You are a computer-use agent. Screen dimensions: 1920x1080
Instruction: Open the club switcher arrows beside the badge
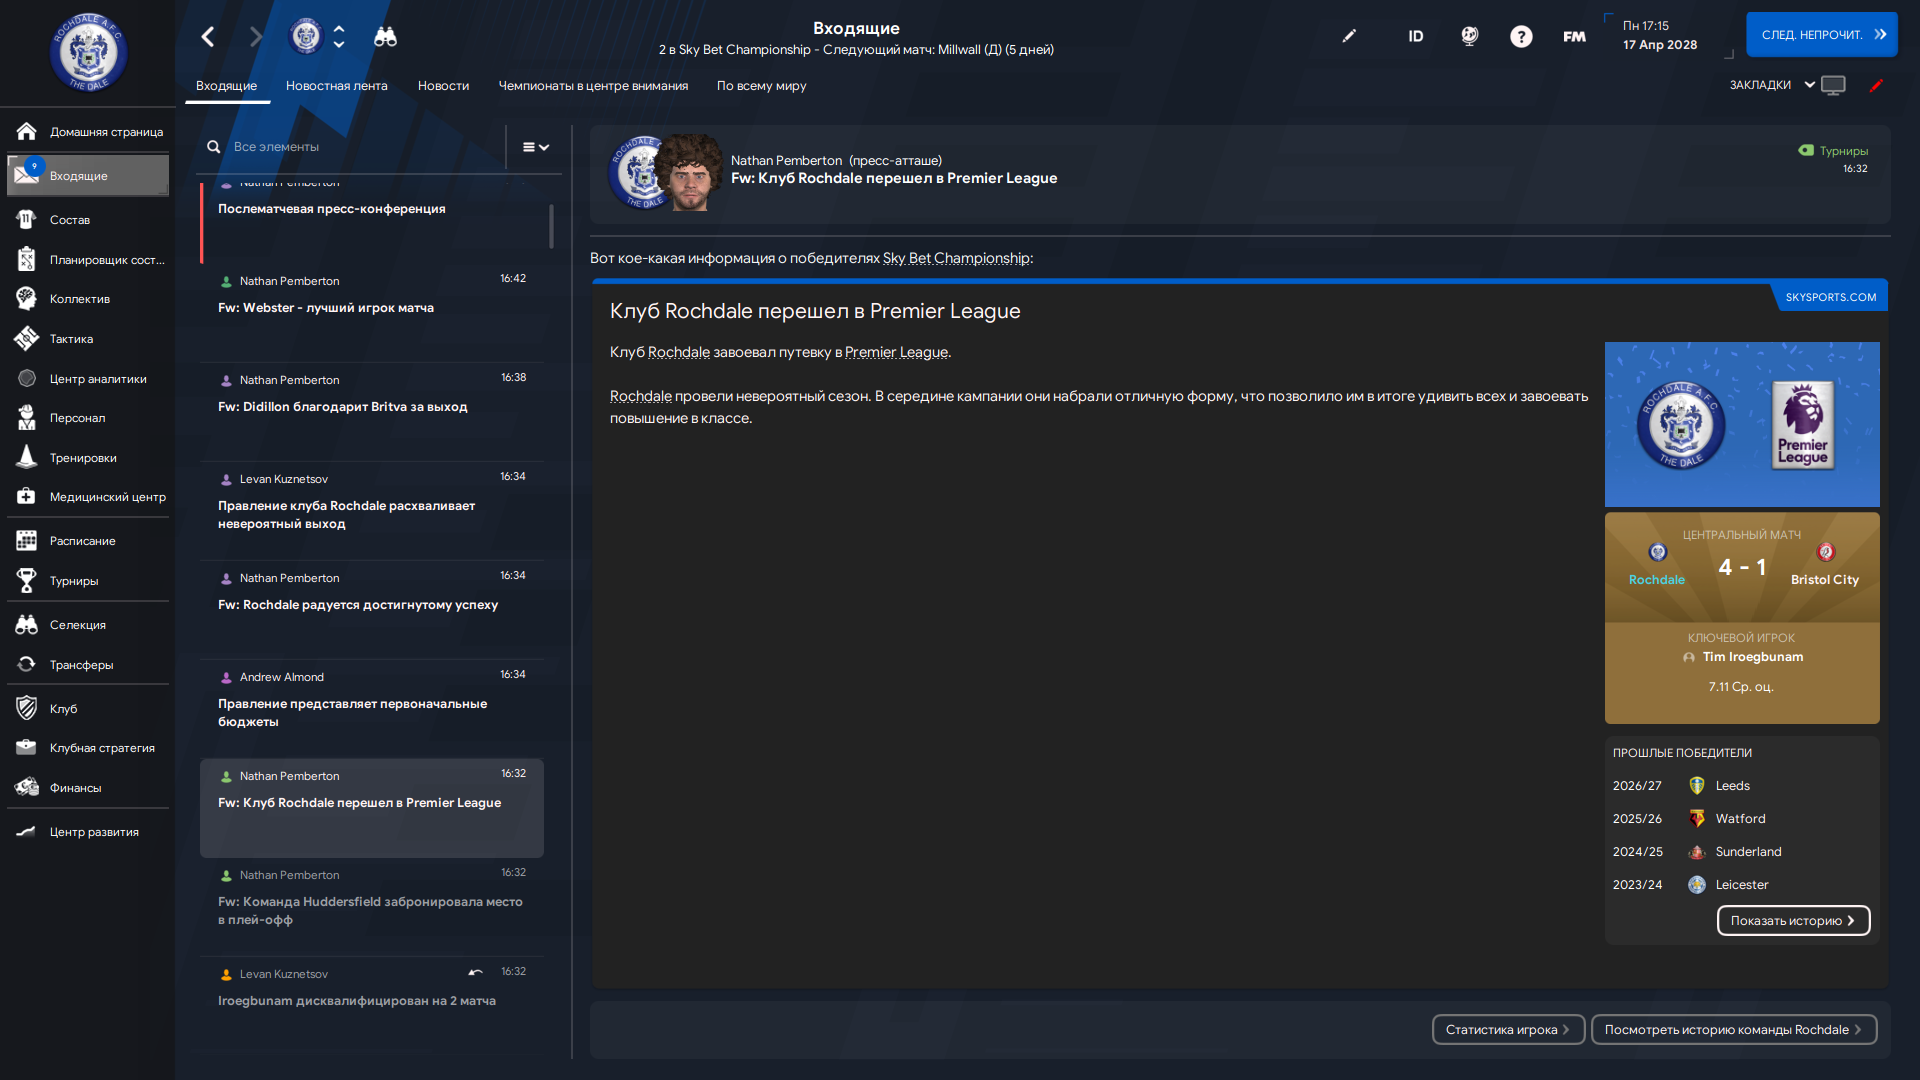tap(339, 37)
